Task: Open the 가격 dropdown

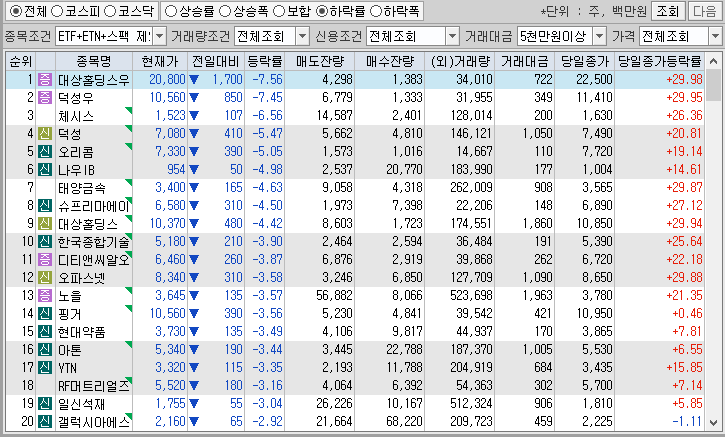Action: coord(715,36)
